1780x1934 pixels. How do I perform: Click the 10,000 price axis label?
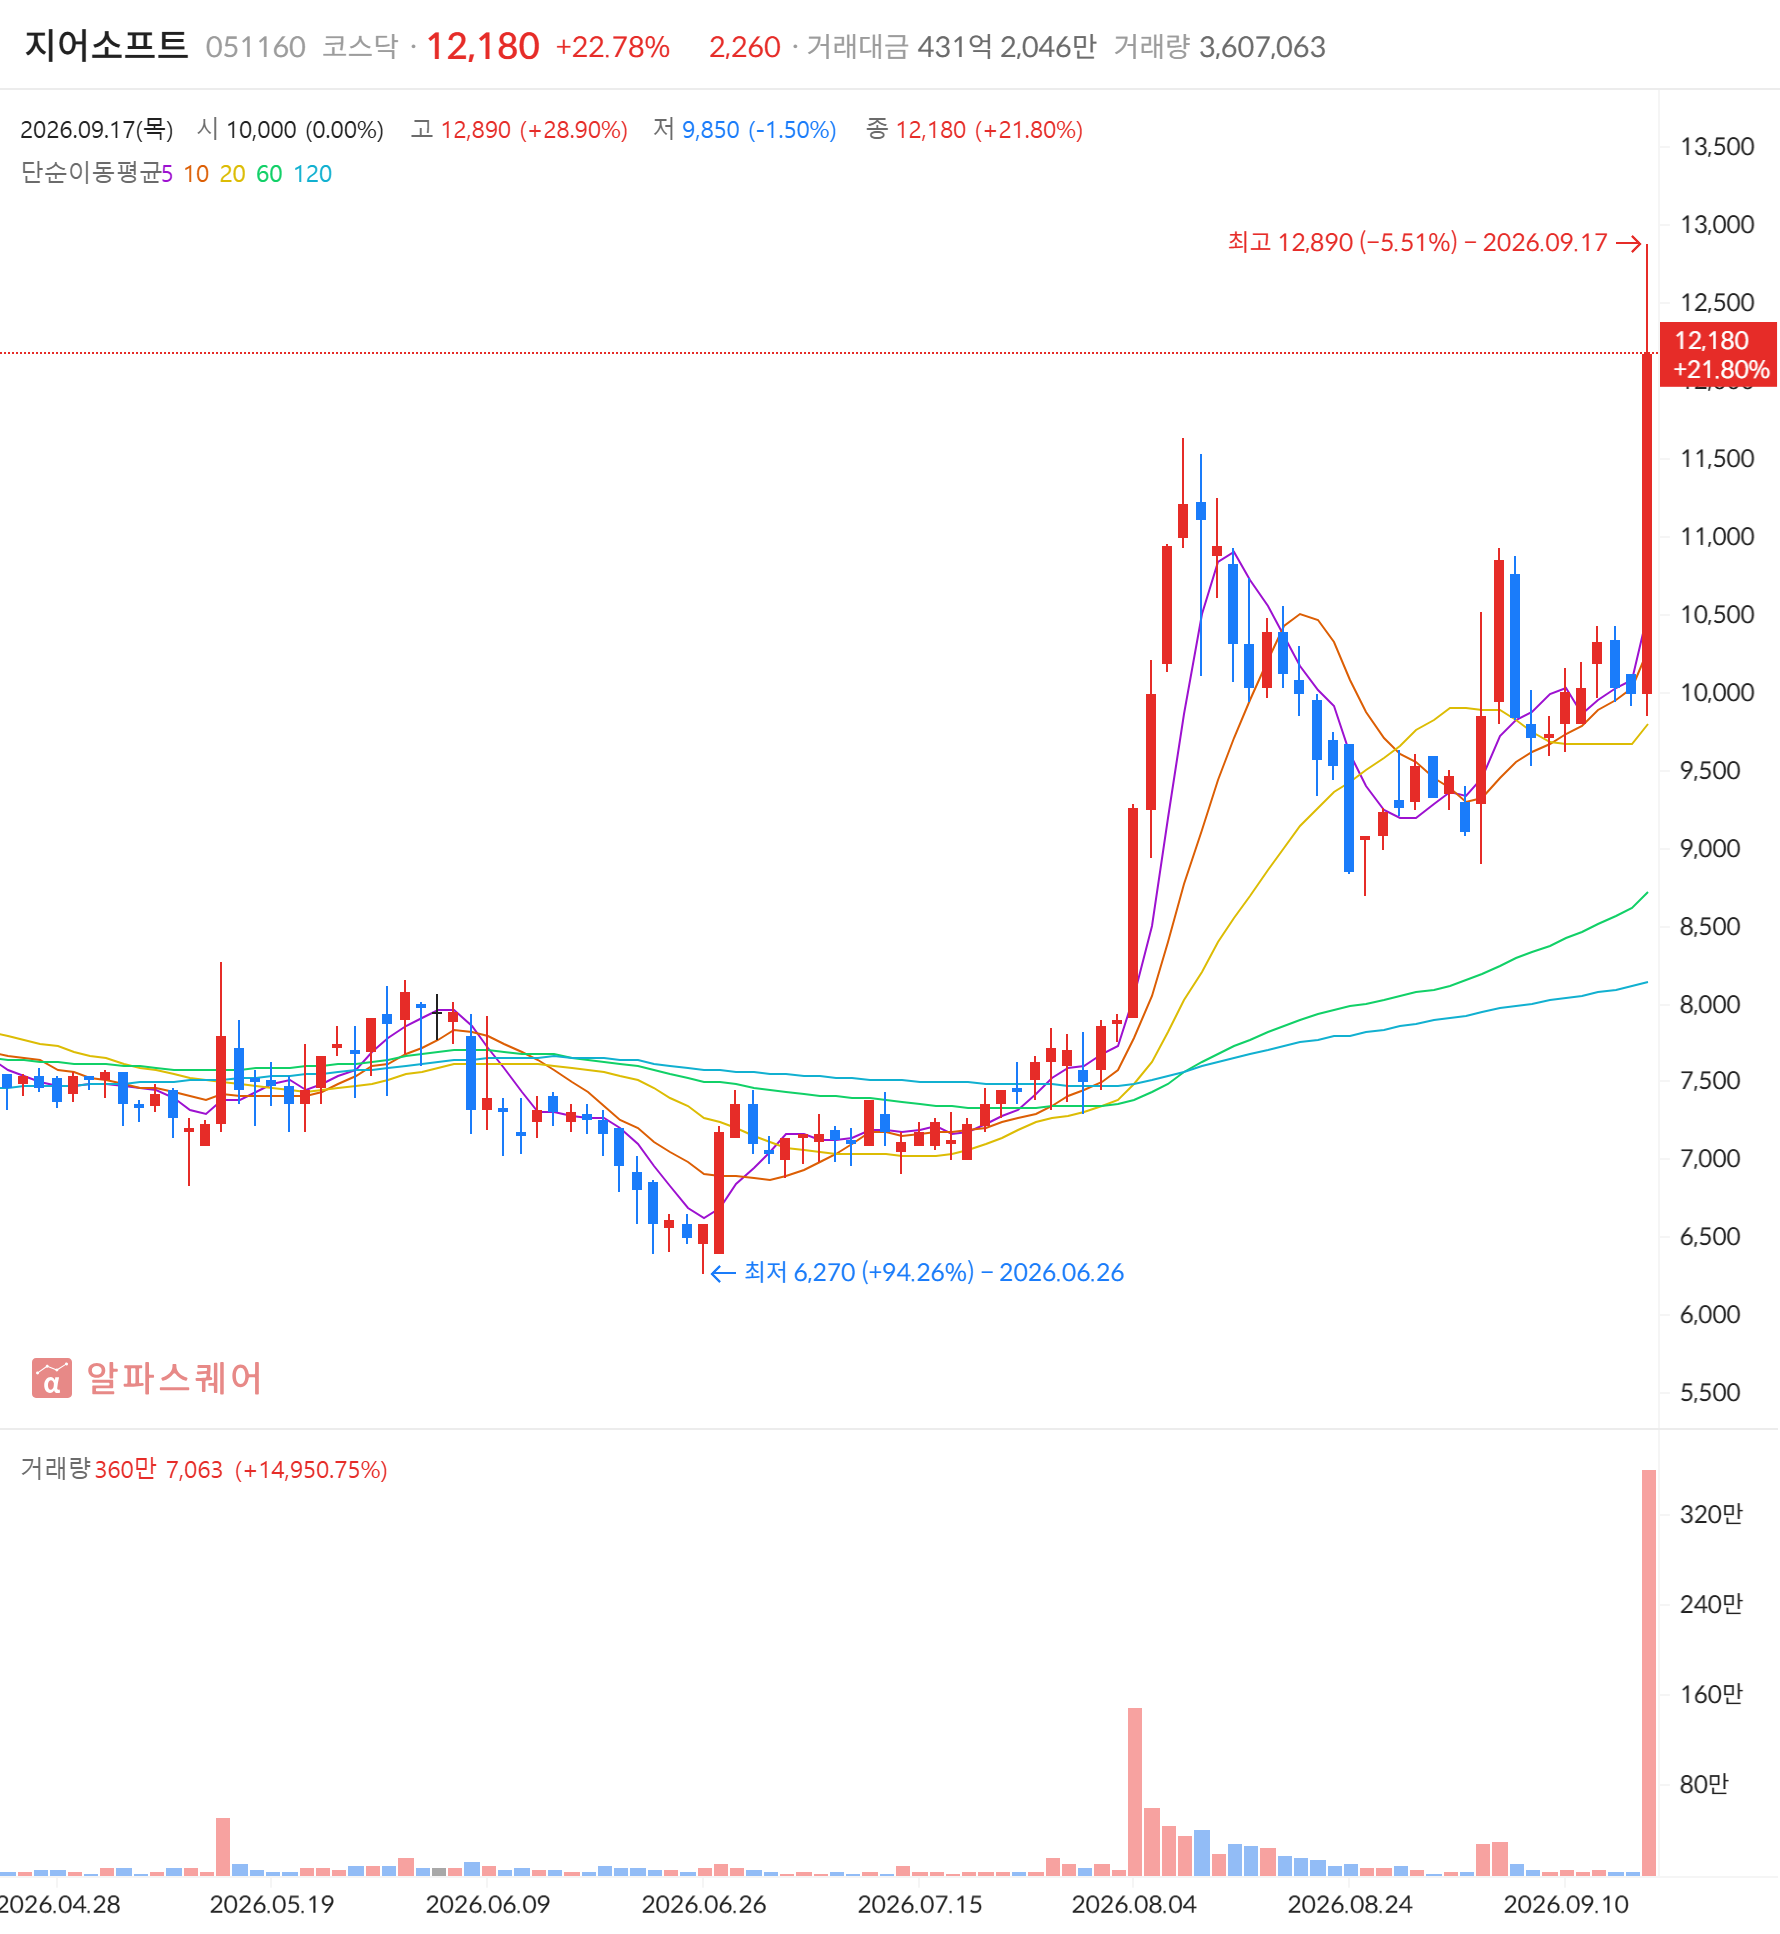pos(1717,693)
